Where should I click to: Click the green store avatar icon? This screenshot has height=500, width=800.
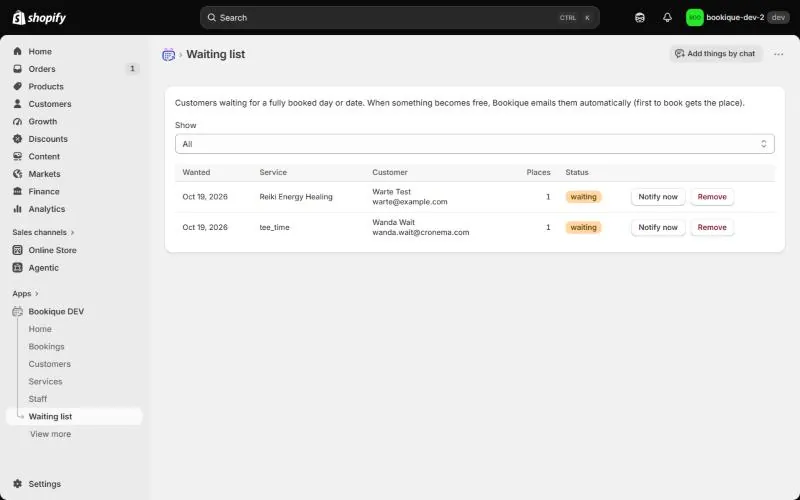pyautogui.click(x=694, y=17)
